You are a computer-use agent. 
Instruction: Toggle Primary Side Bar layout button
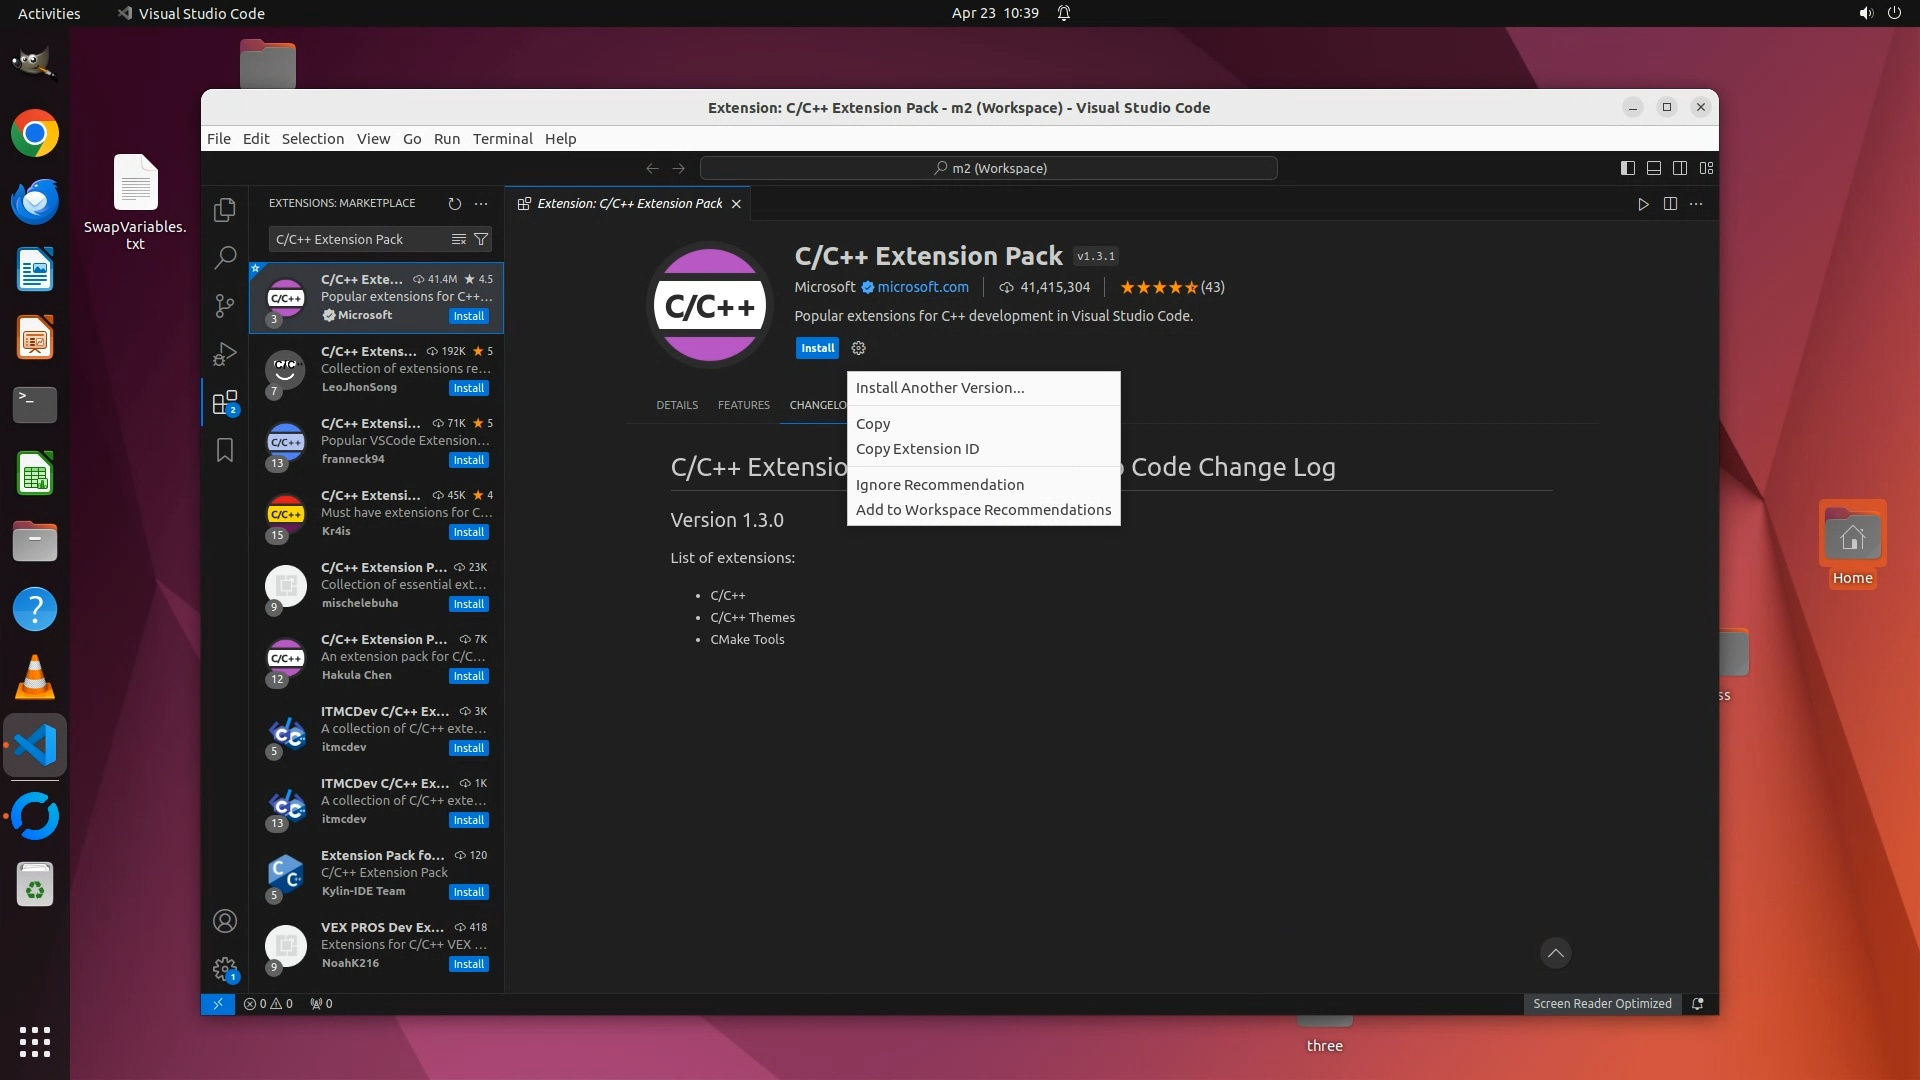[1628, 168]
